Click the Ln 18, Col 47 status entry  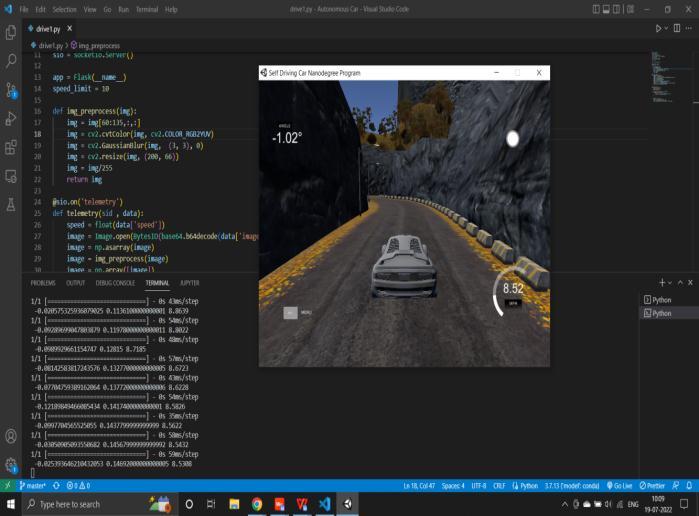pyautogui.click(x=419, y=486)
